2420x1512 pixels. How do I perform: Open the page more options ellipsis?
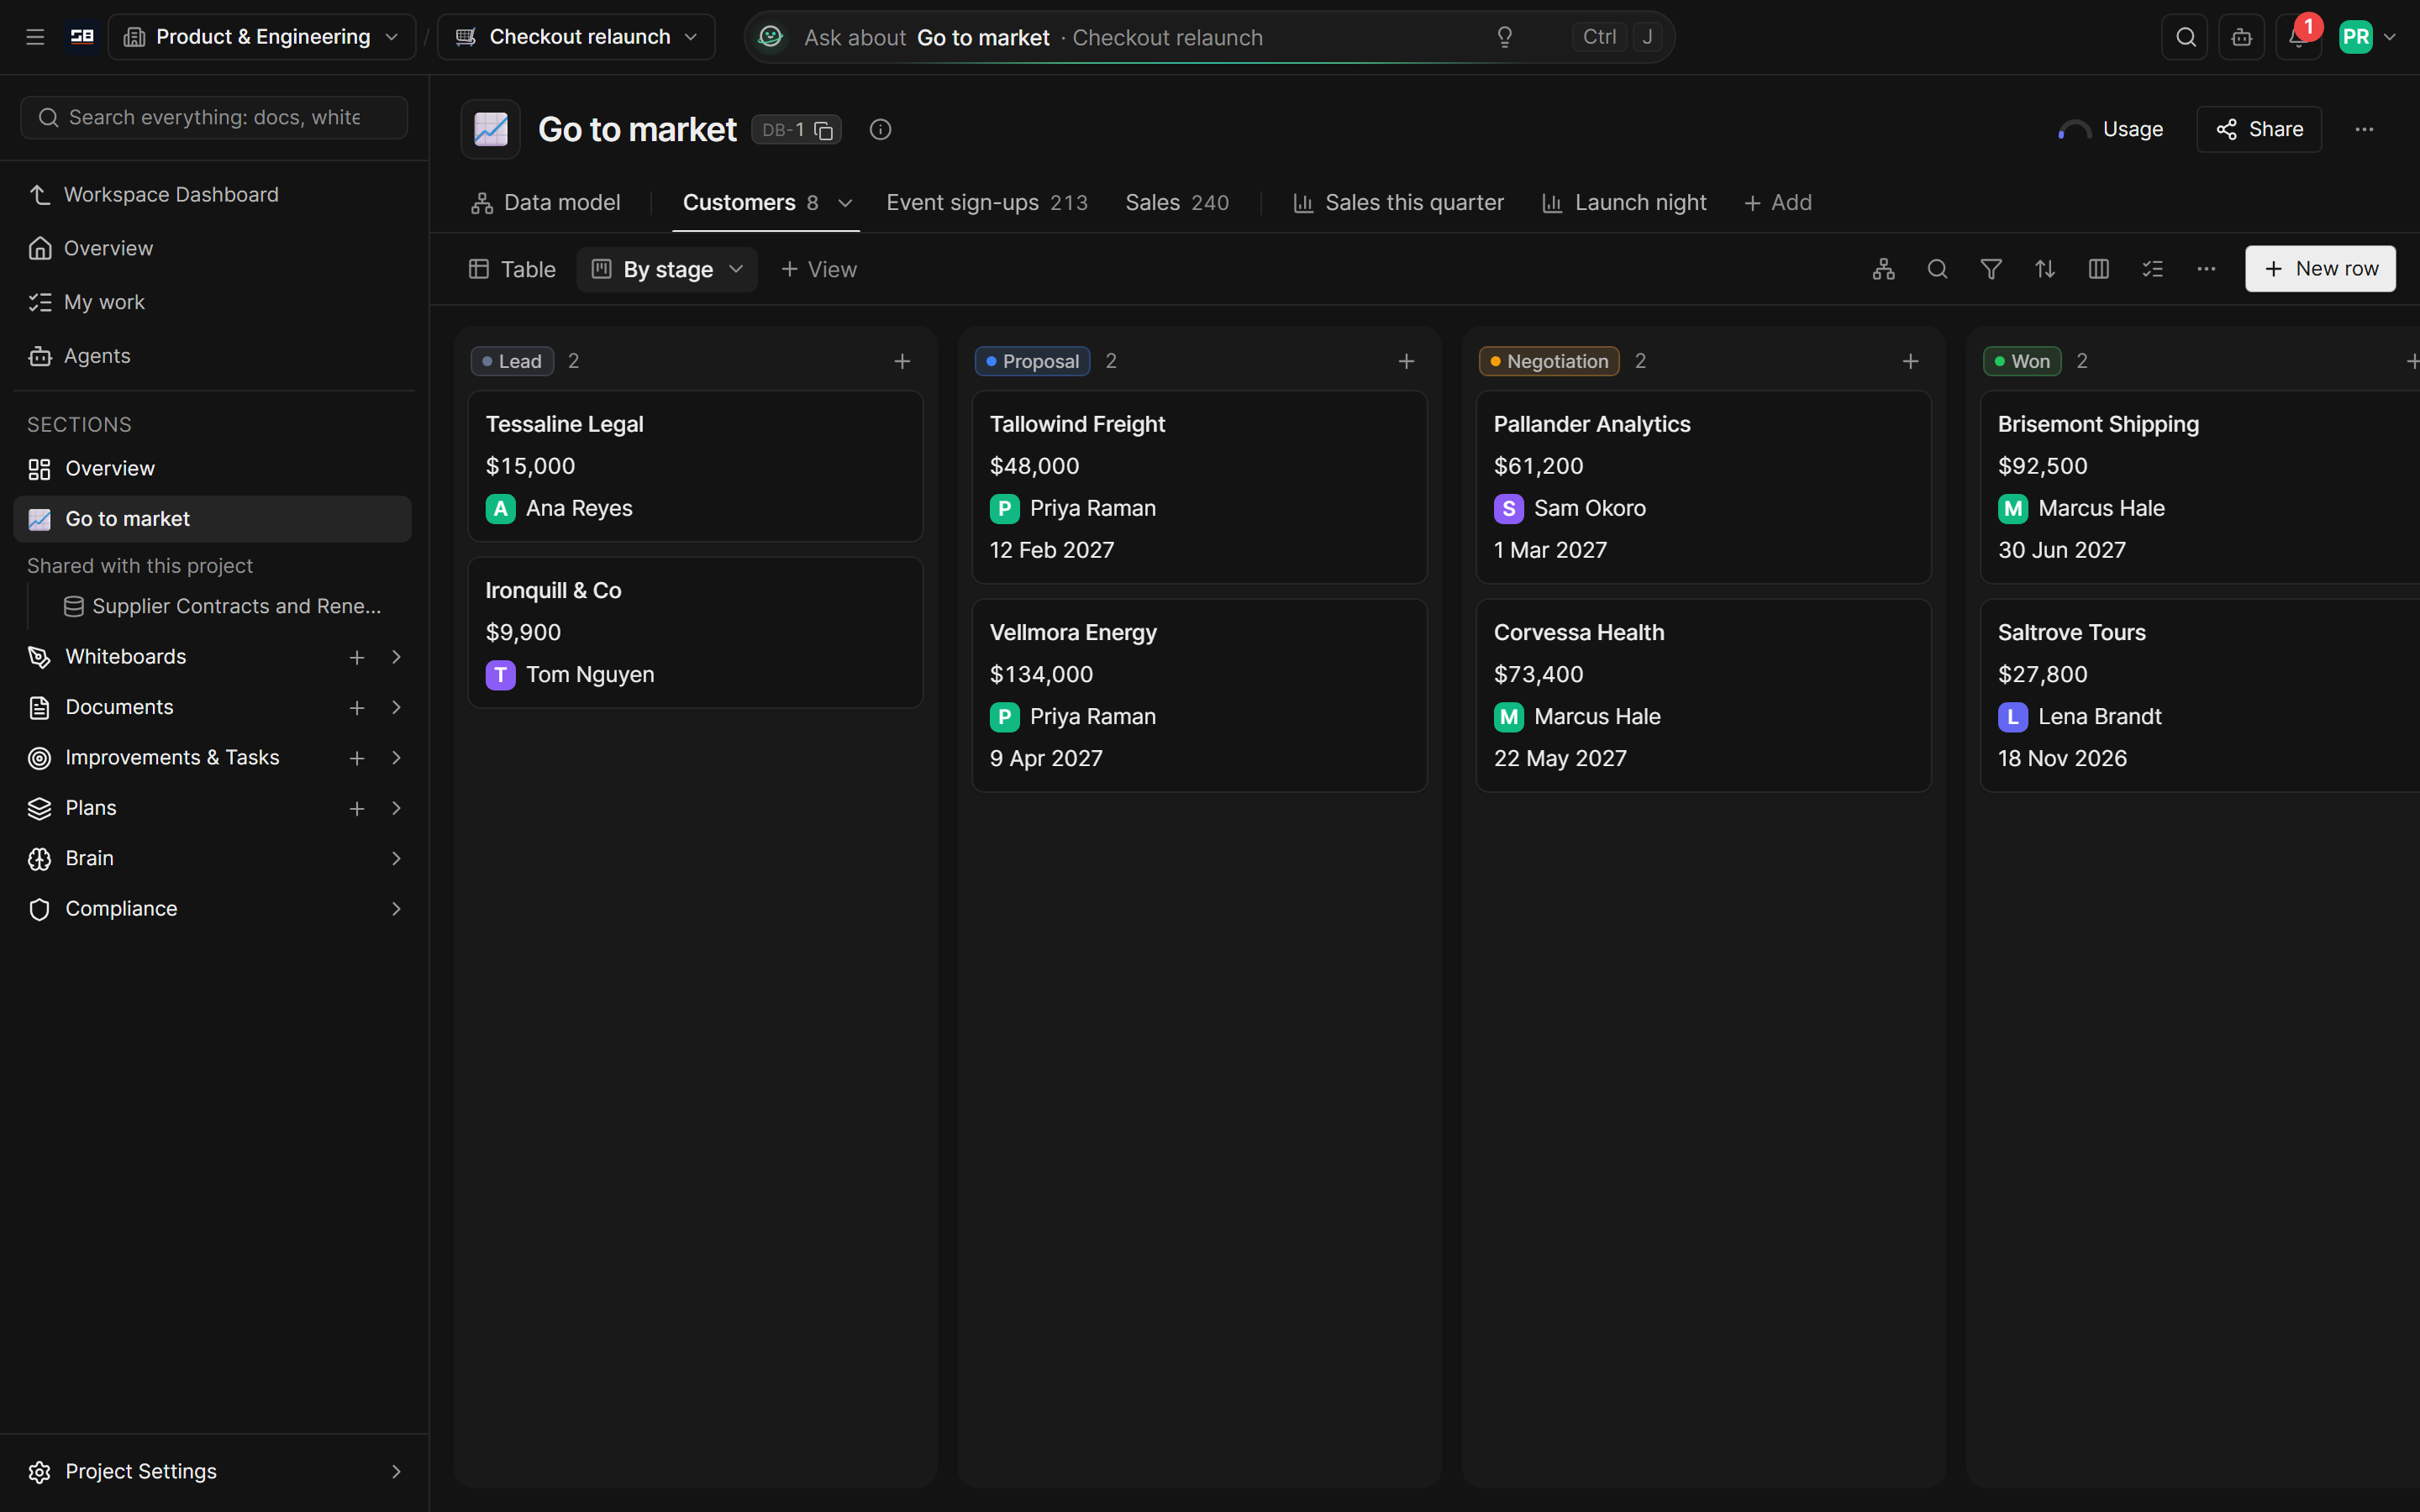click(2364, 129)
